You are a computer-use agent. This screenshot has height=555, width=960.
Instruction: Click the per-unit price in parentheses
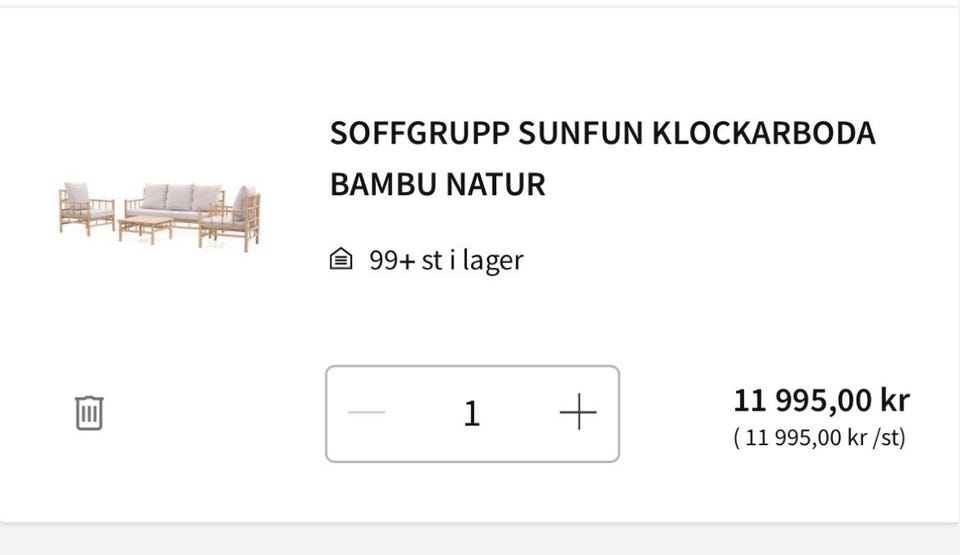820,438
